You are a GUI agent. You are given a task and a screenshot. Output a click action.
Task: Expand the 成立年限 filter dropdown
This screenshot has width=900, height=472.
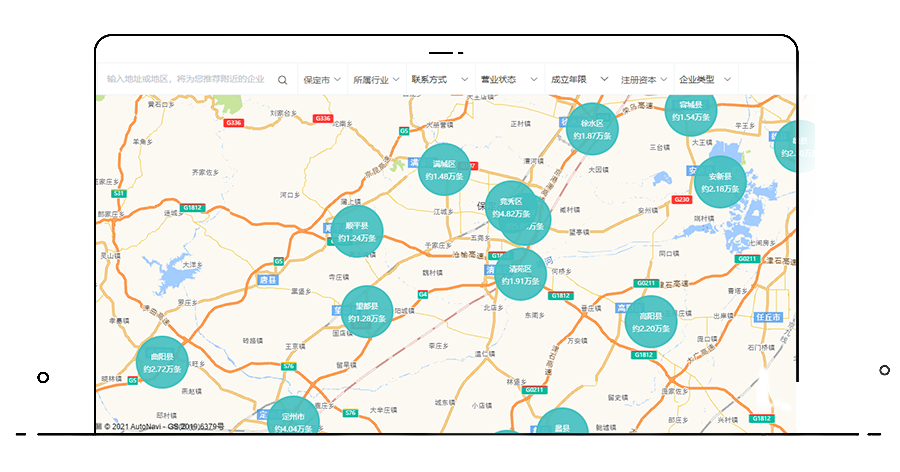[x=574, y=79]
